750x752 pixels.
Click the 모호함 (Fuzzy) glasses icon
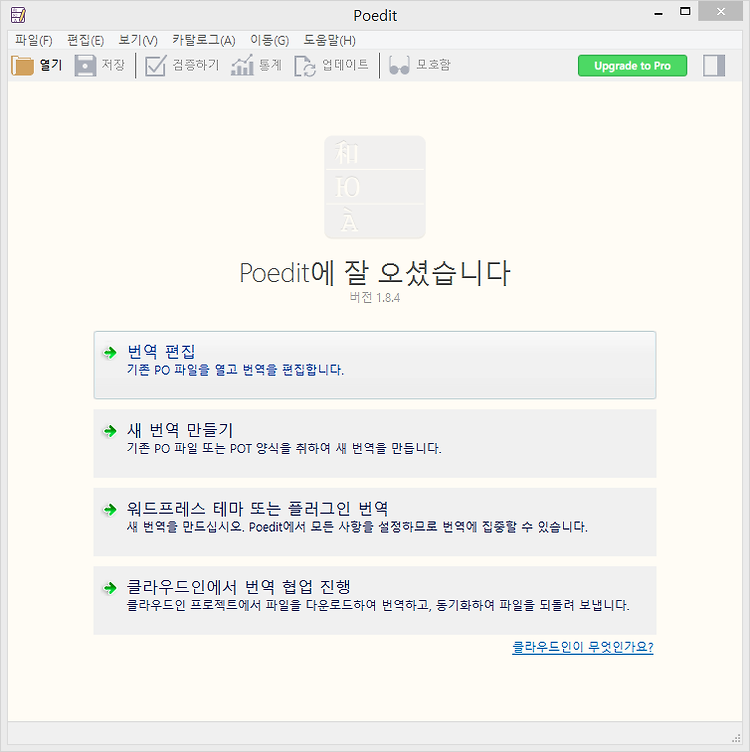(x=399, y=66)
